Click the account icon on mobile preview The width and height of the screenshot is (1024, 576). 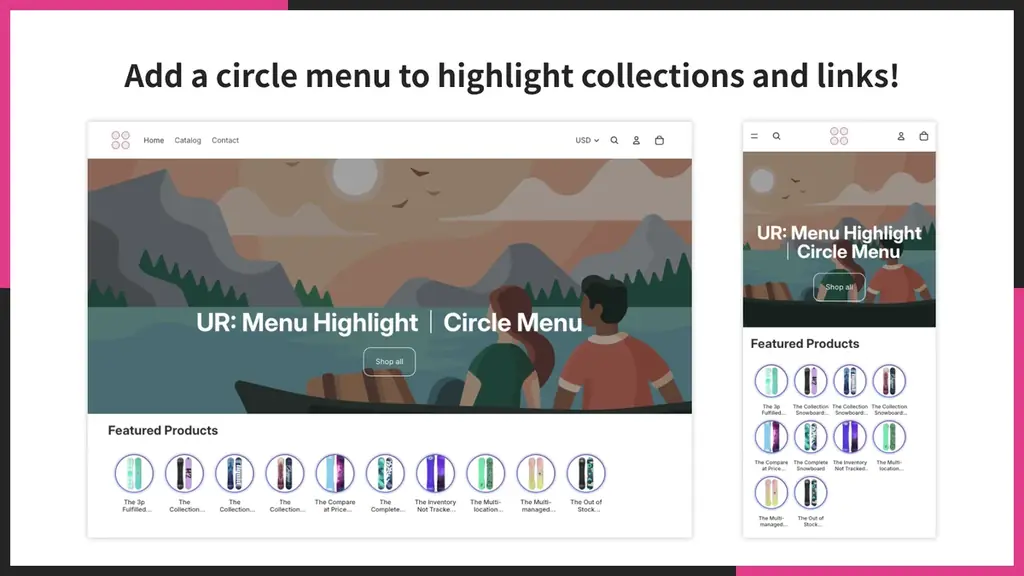(x=901, y=135)
